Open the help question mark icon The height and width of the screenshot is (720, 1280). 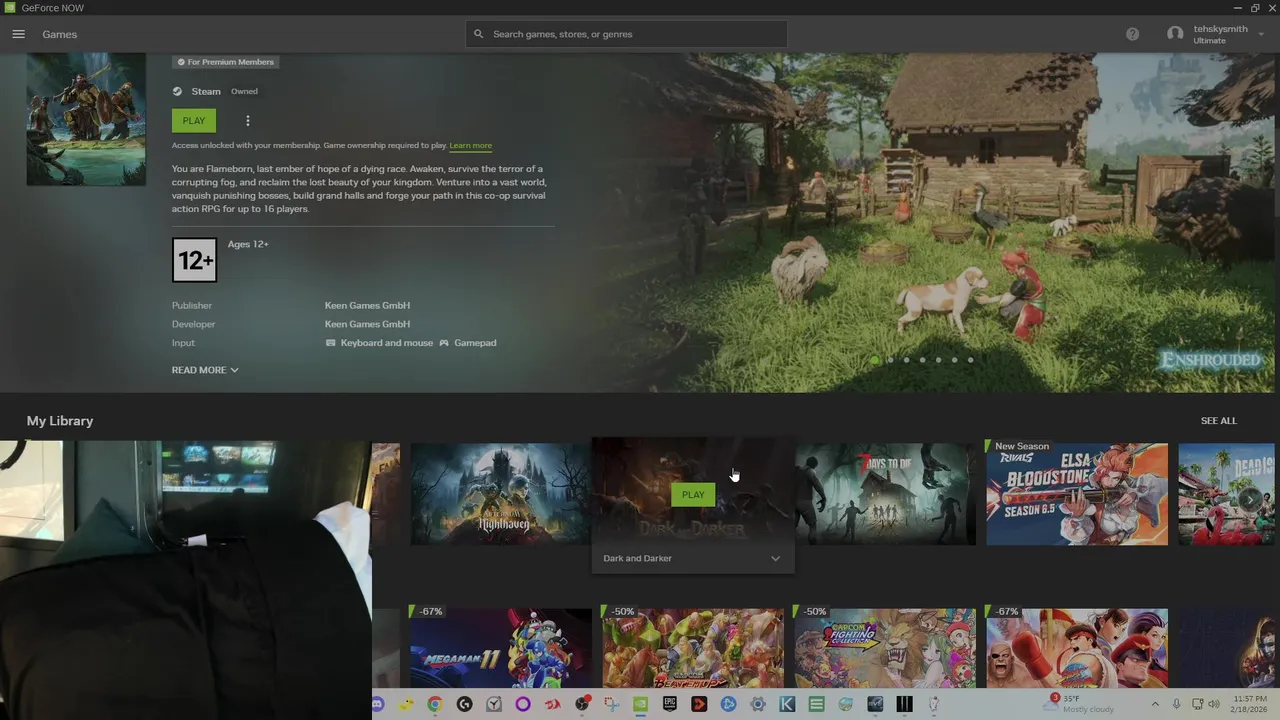click(1132, 34)
